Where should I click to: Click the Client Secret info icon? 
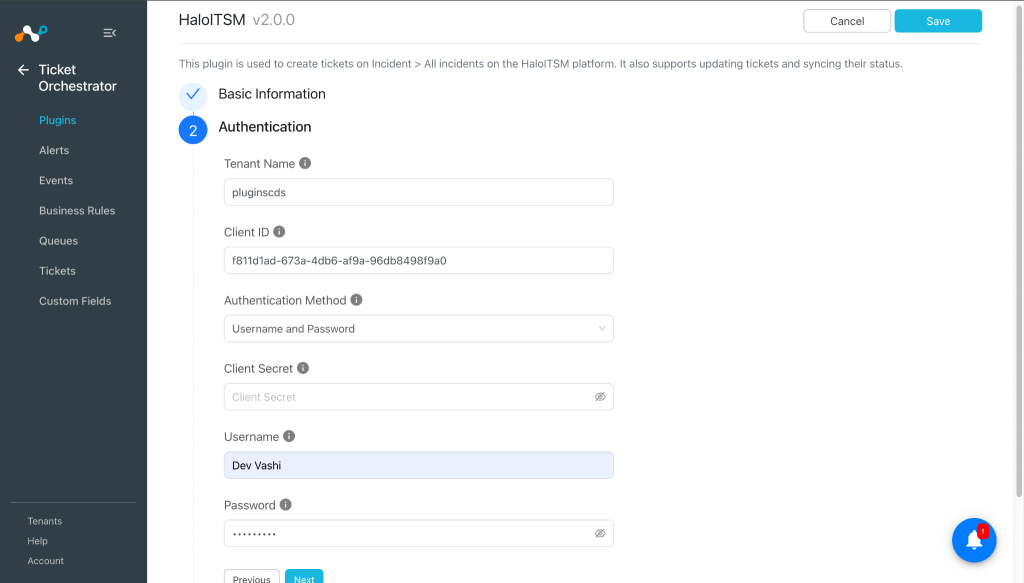(x=303, y=368)
